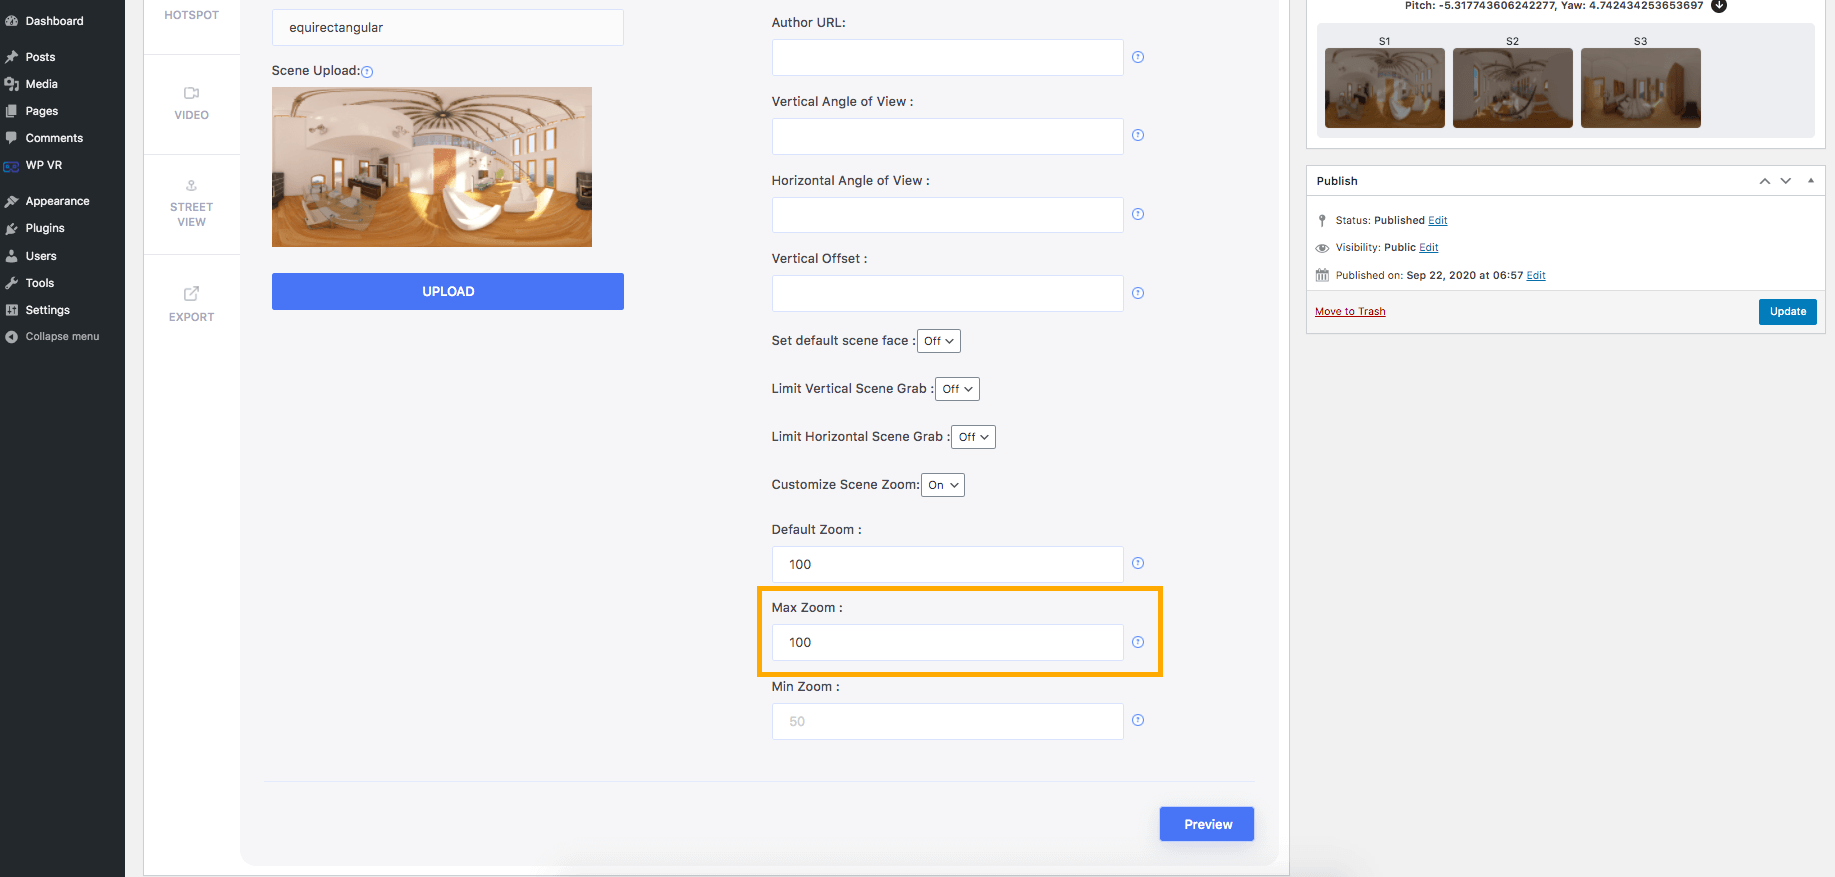Click the Pages icon in the sidebar
This screenshot has height=877, width=1835.
pos(12,111)
